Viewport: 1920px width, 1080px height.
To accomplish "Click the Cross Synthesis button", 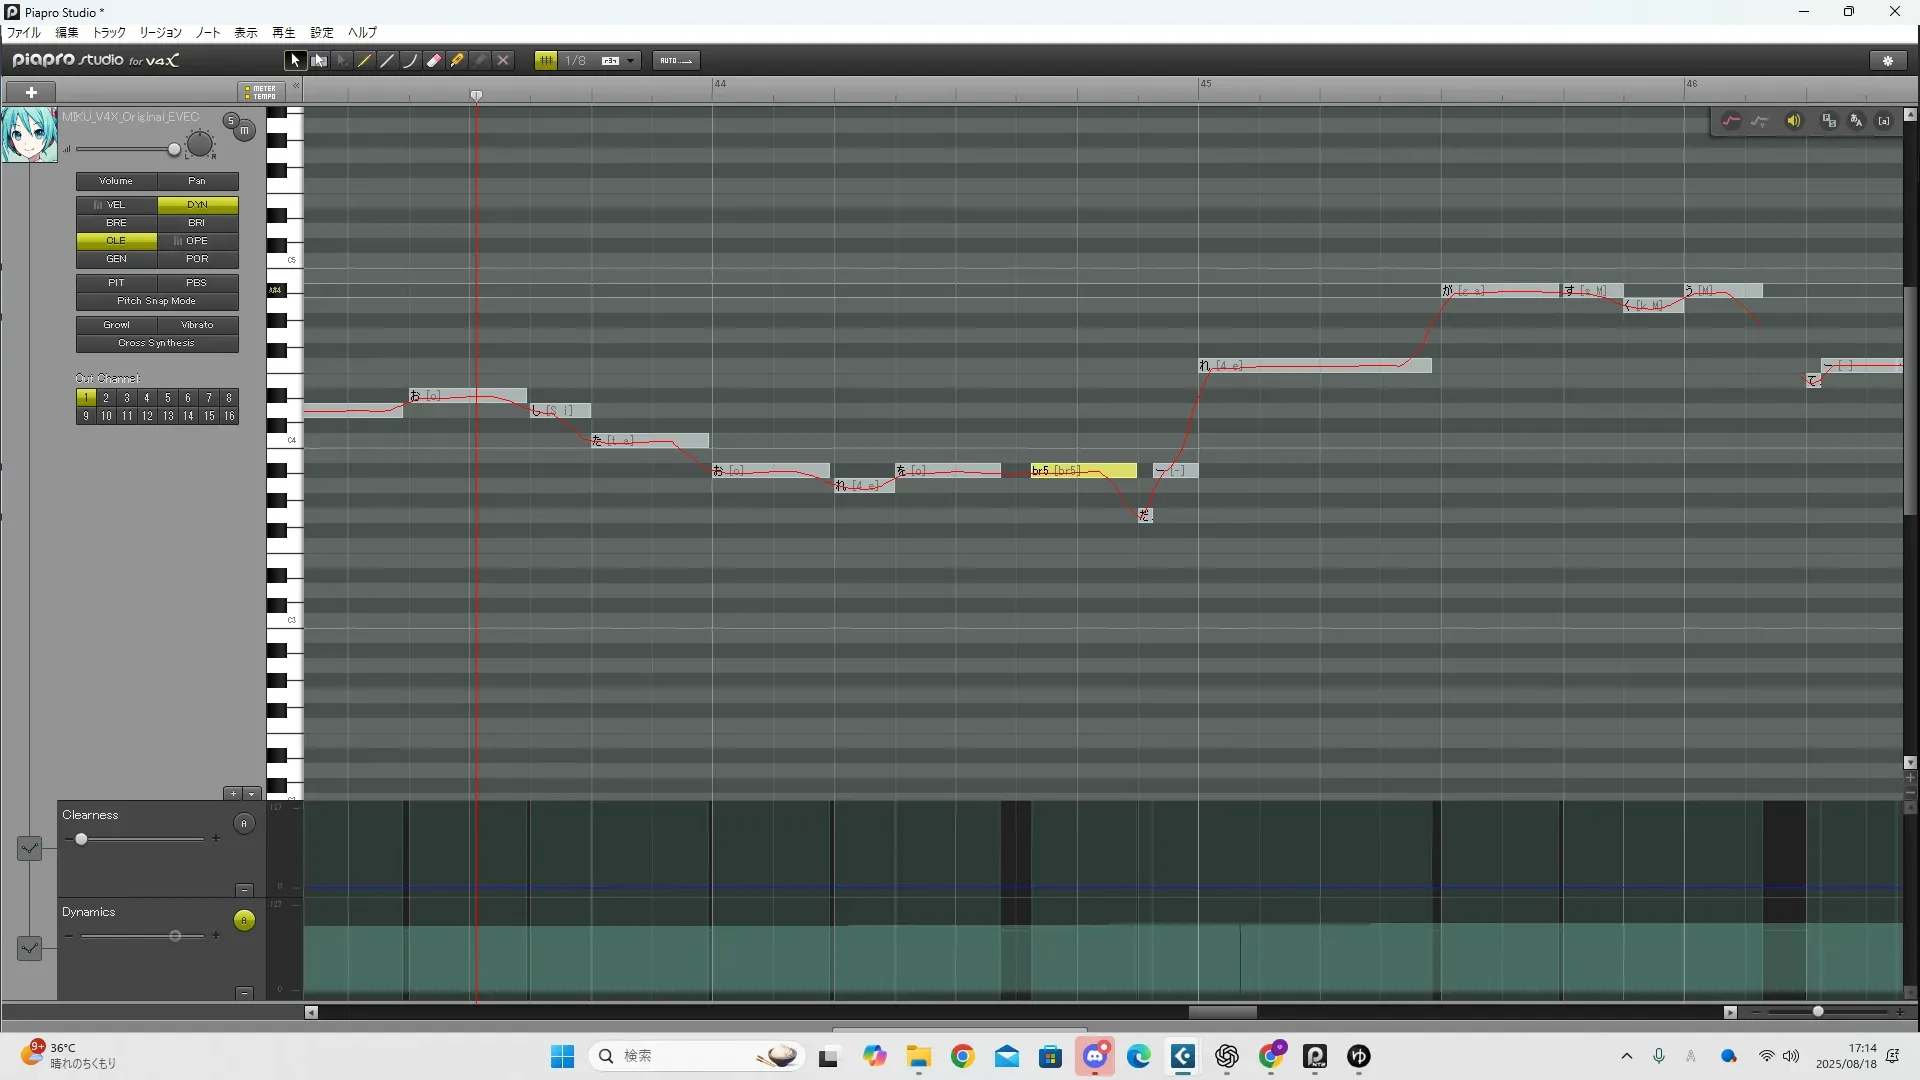I will tap(157, 343).
